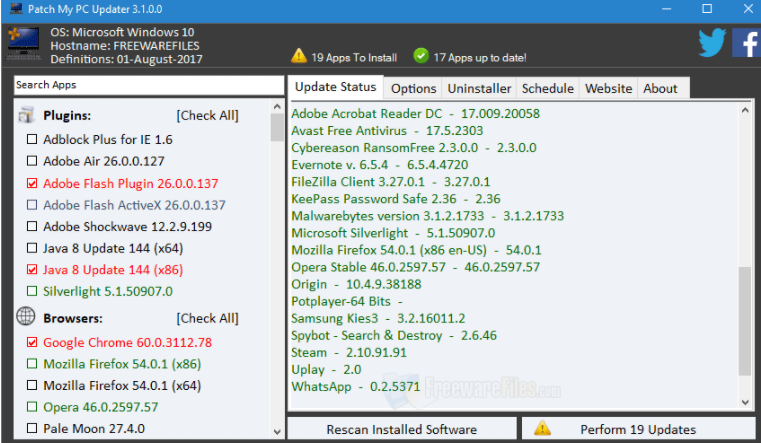Click update status scrollbar down arrow

point(745,402)
